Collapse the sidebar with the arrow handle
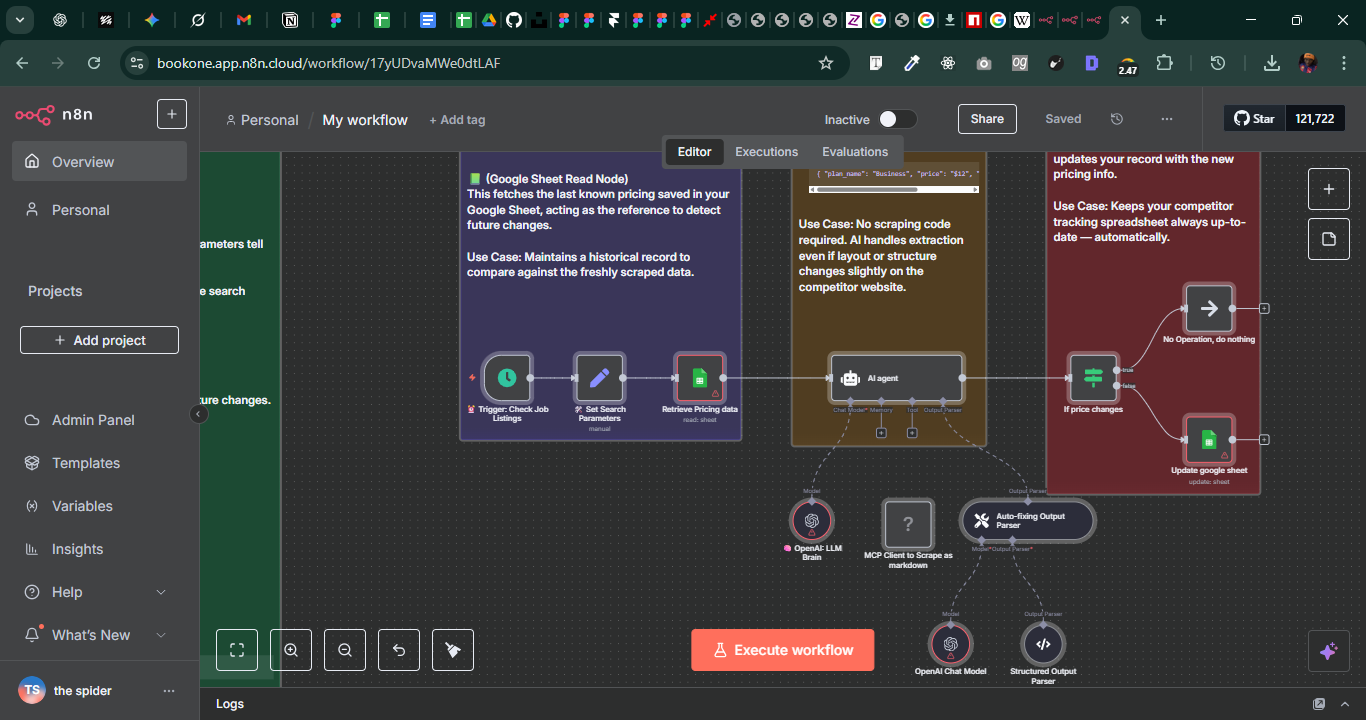This screenshot has height=720, width=1366. click(x=199, y=414)
